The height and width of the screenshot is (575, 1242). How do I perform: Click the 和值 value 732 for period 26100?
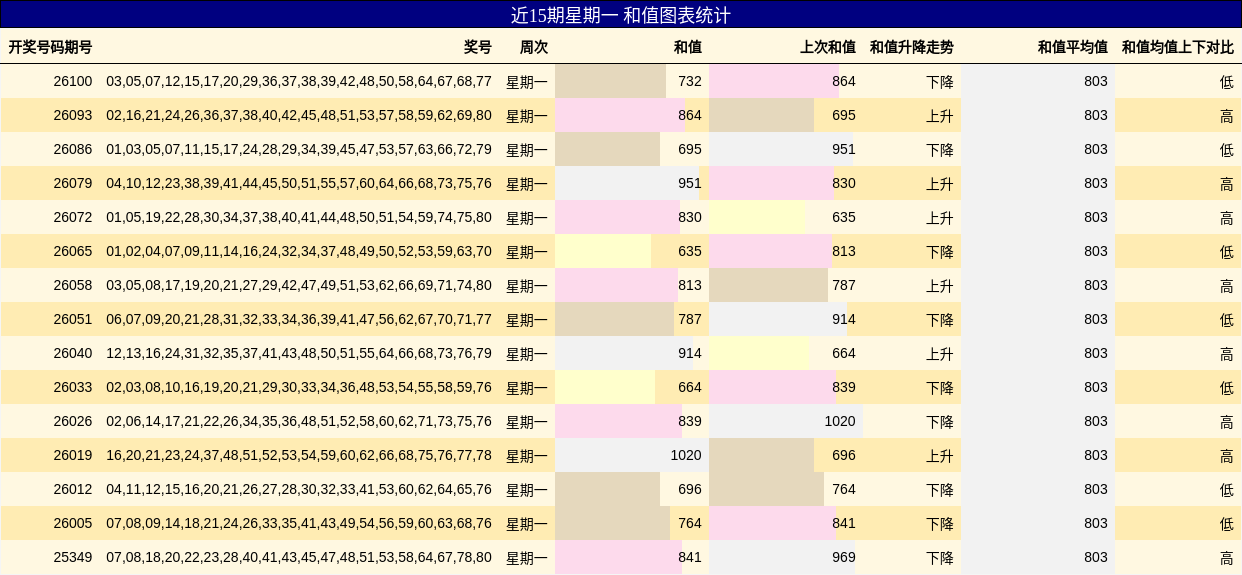tap(690, 81)
